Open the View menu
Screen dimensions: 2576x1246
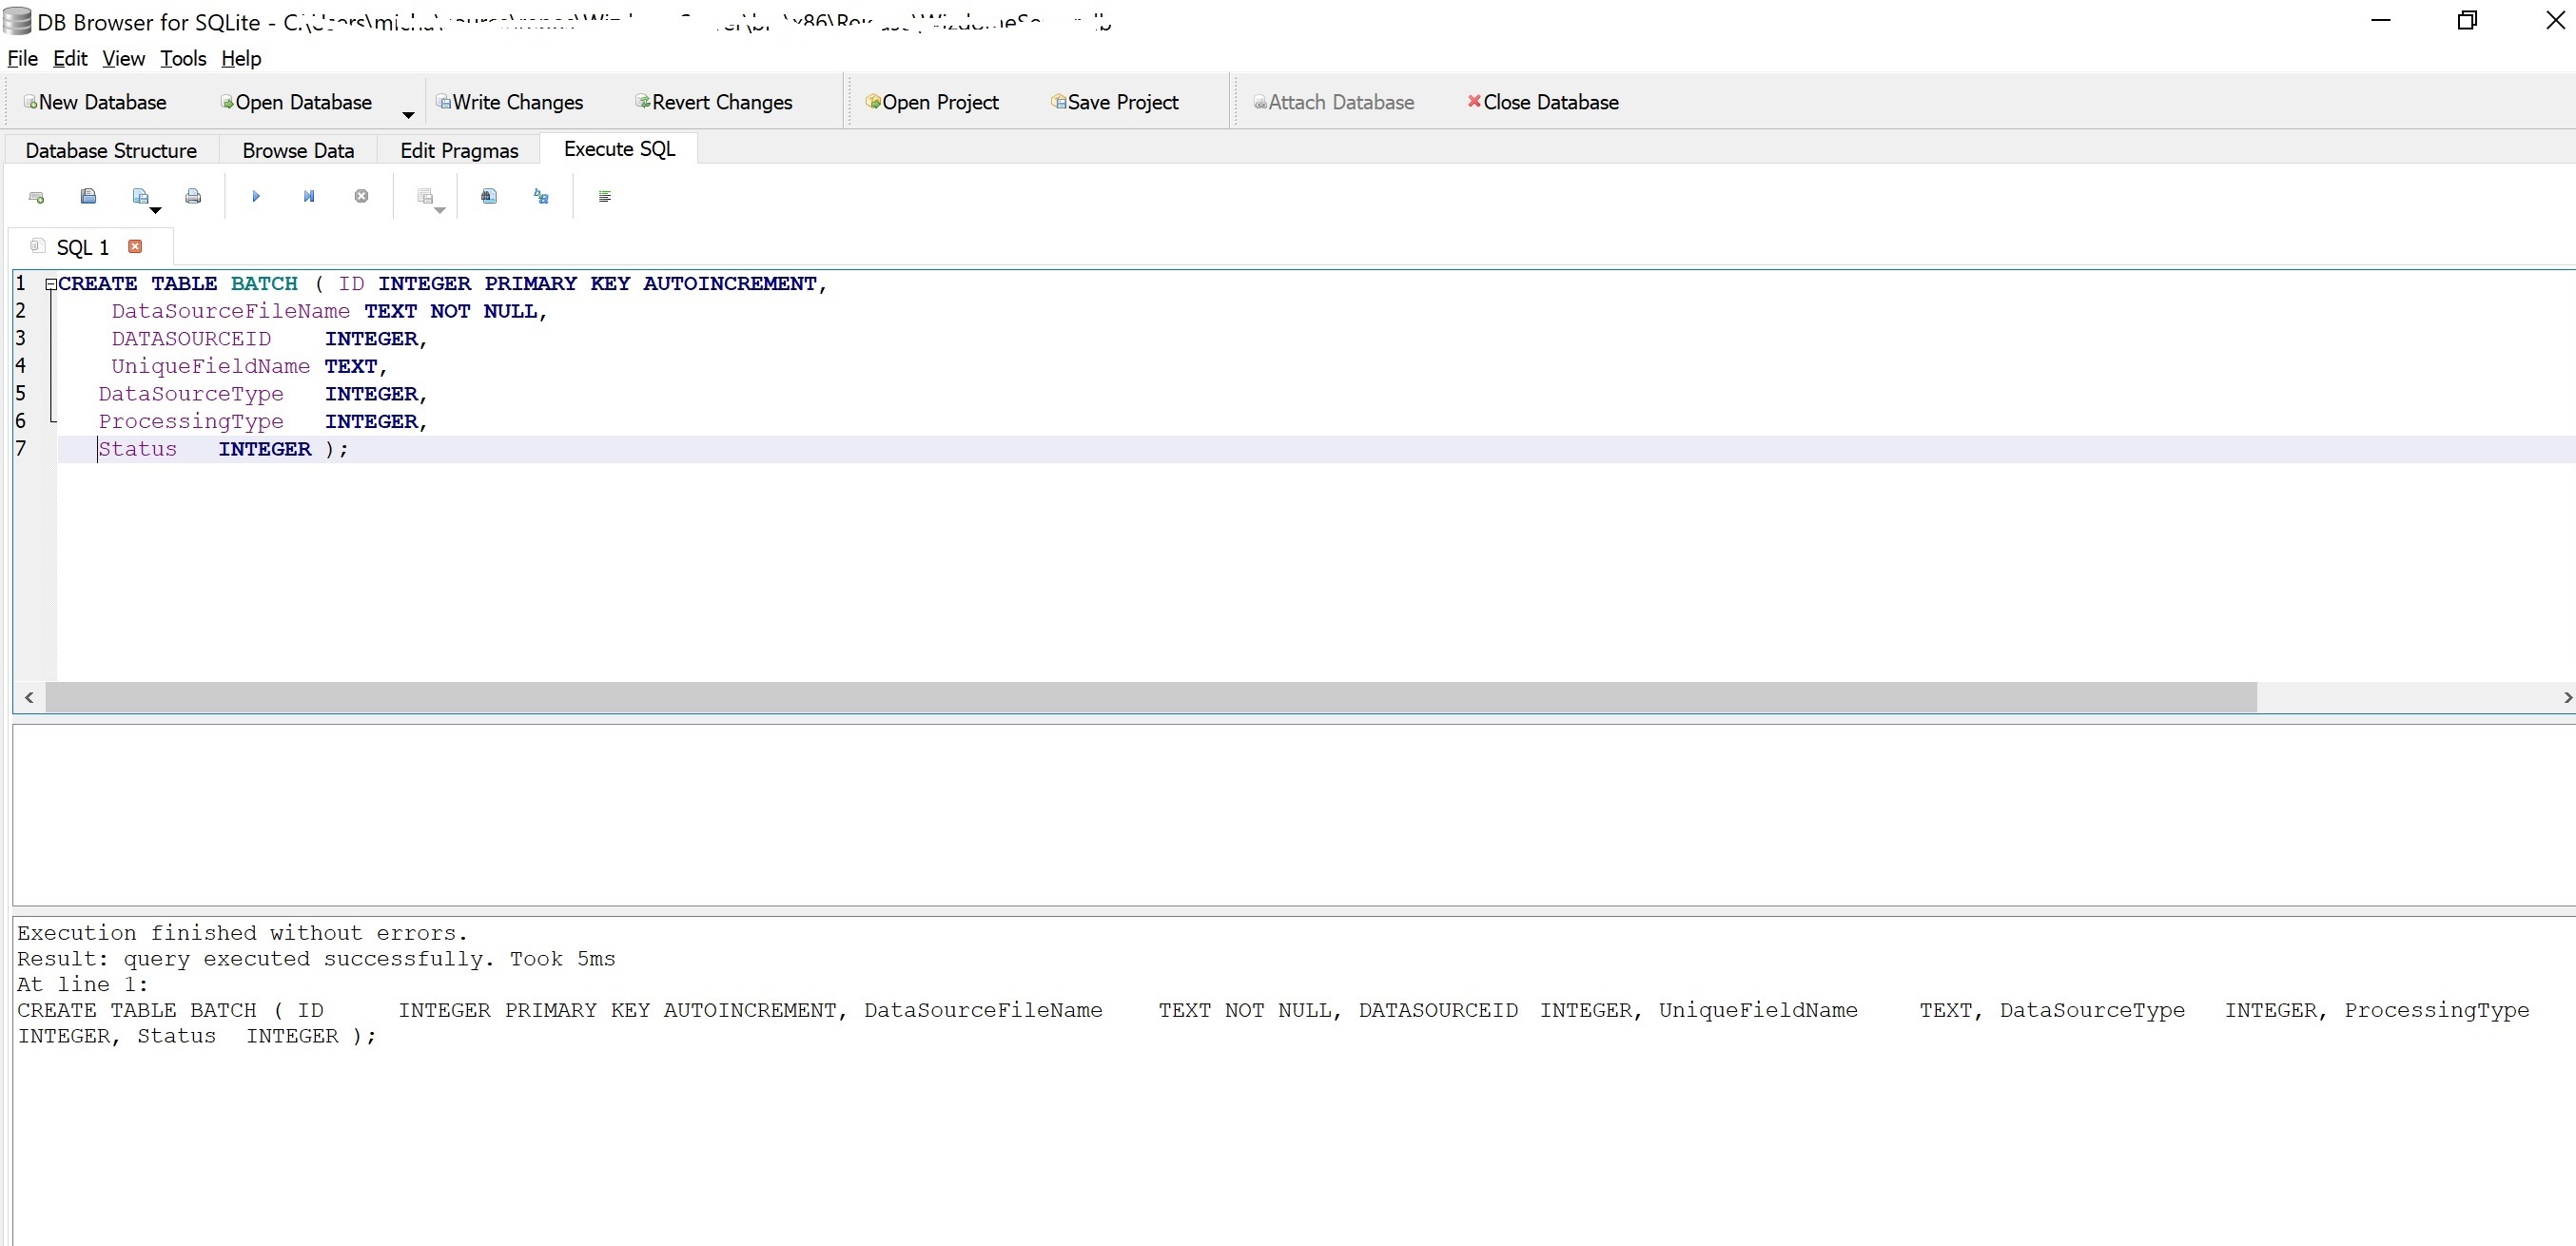pyautogui.click(x=123, y=58)
